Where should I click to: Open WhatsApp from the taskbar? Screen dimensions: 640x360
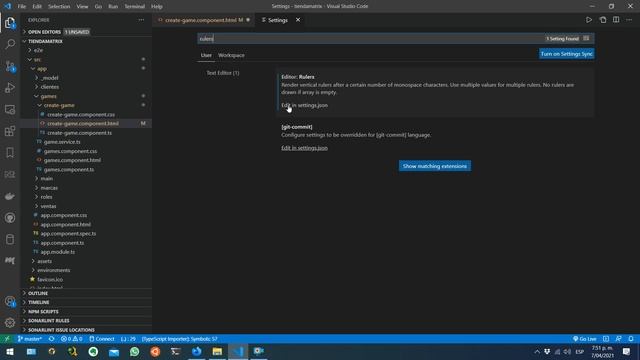pyautogui.click(x=135, y=351)
